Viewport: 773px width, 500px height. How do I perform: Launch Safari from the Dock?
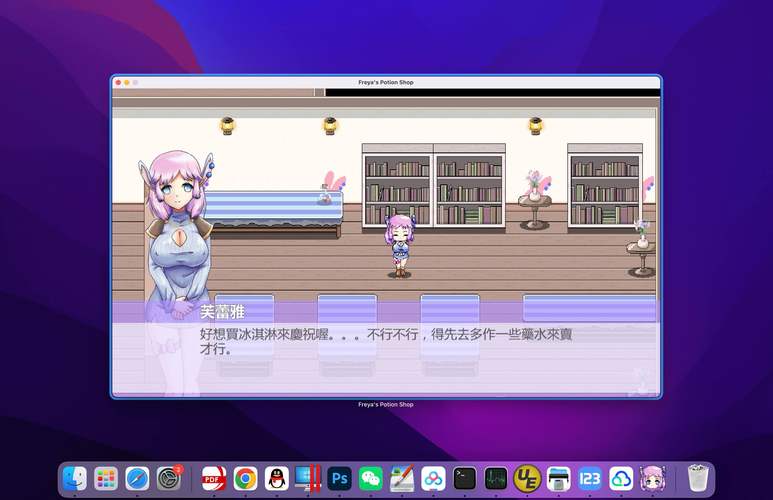tap(137, 478)
